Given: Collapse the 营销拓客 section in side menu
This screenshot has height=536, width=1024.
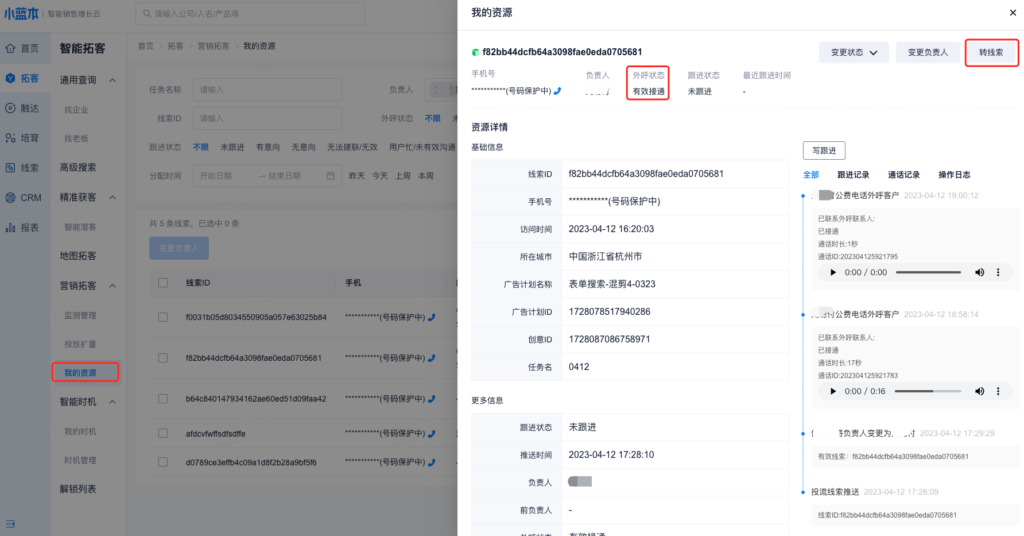Looking at the screenshot, I should click(x=112, y=286).
